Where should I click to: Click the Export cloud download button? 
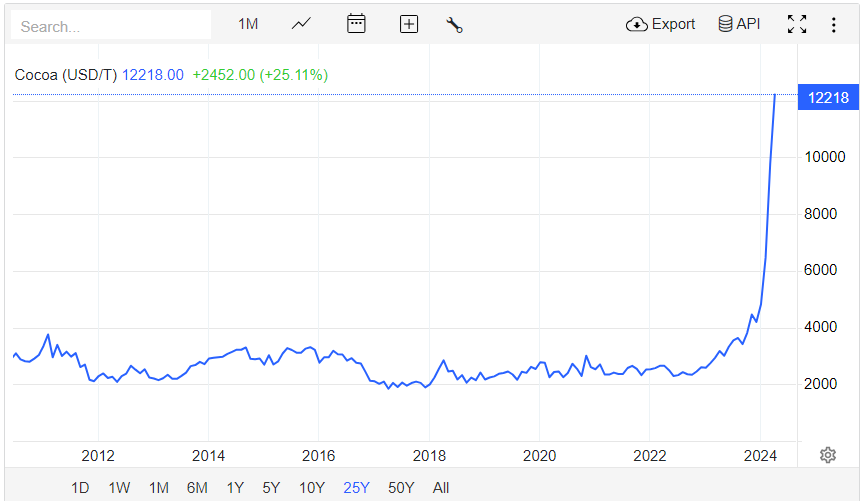tap(660, 24)
